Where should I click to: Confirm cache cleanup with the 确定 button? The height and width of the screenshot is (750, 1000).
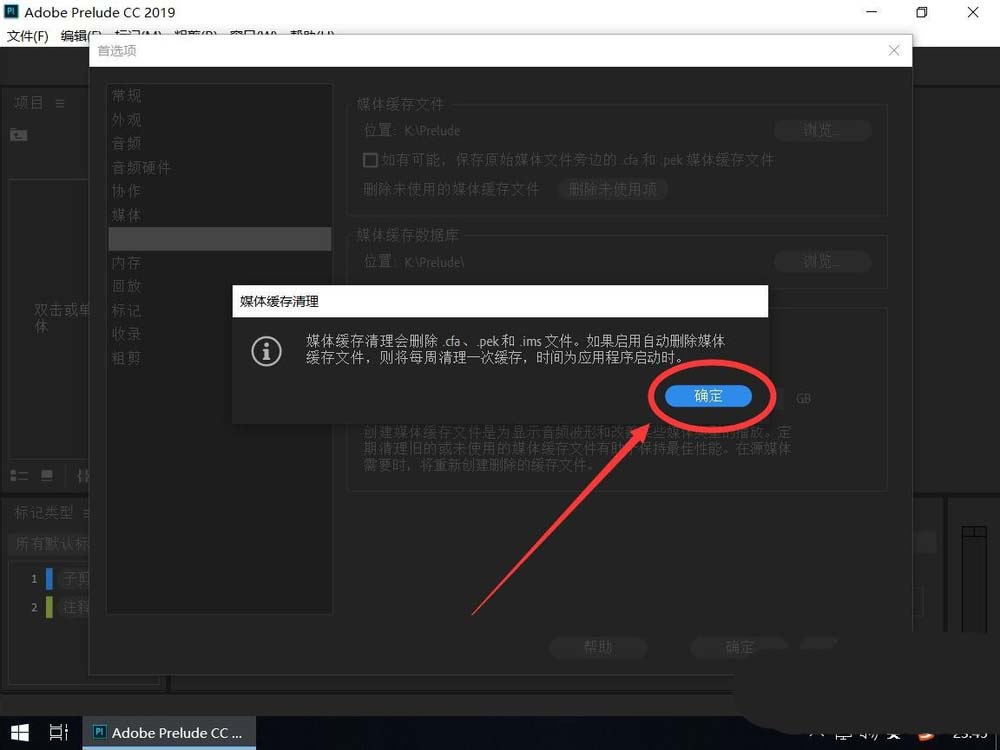pyautogui.click(x=709, y=395)
